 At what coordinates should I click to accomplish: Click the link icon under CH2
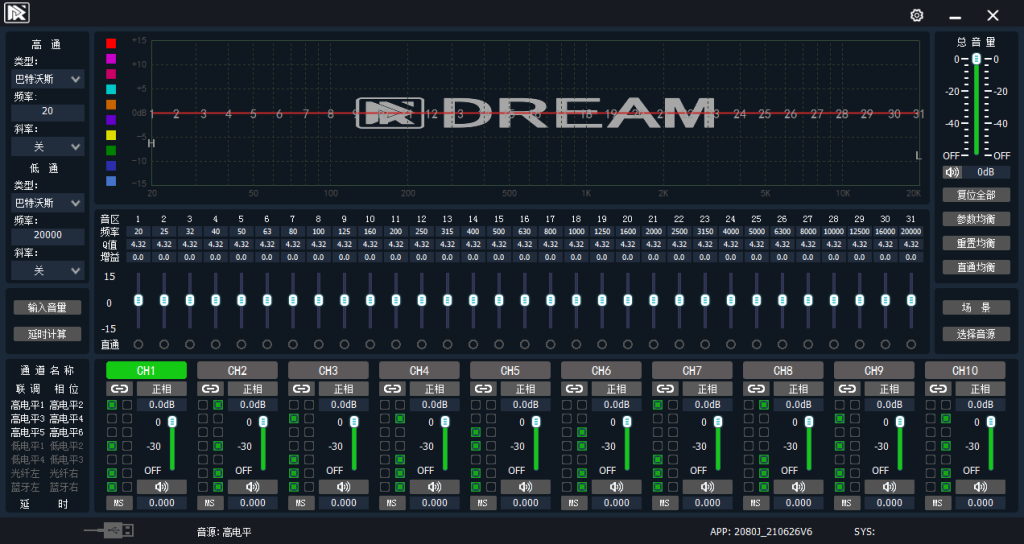click(210, 389)
